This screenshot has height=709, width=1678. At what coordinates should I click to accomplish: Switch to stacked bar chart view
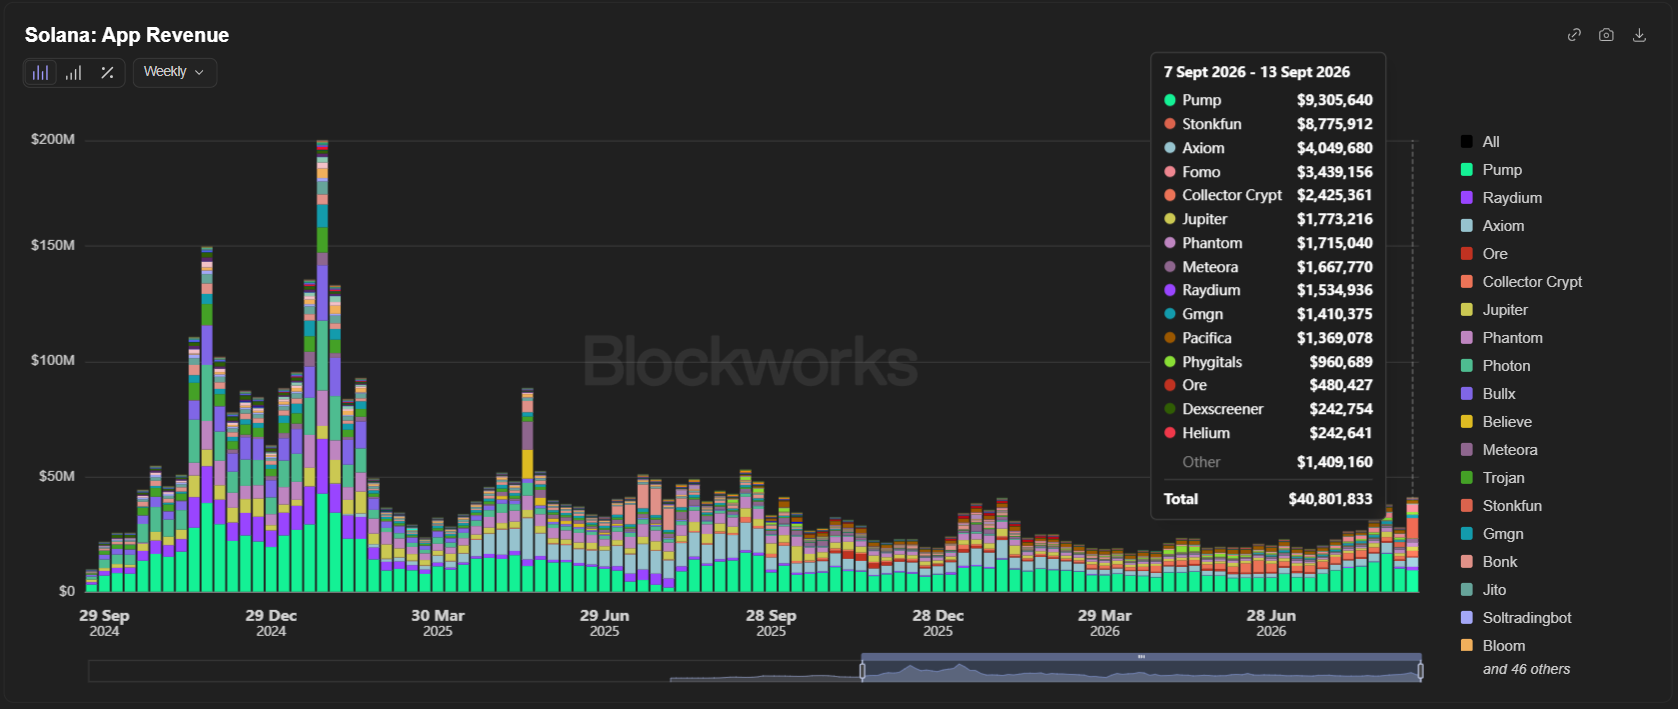(41, 72)
